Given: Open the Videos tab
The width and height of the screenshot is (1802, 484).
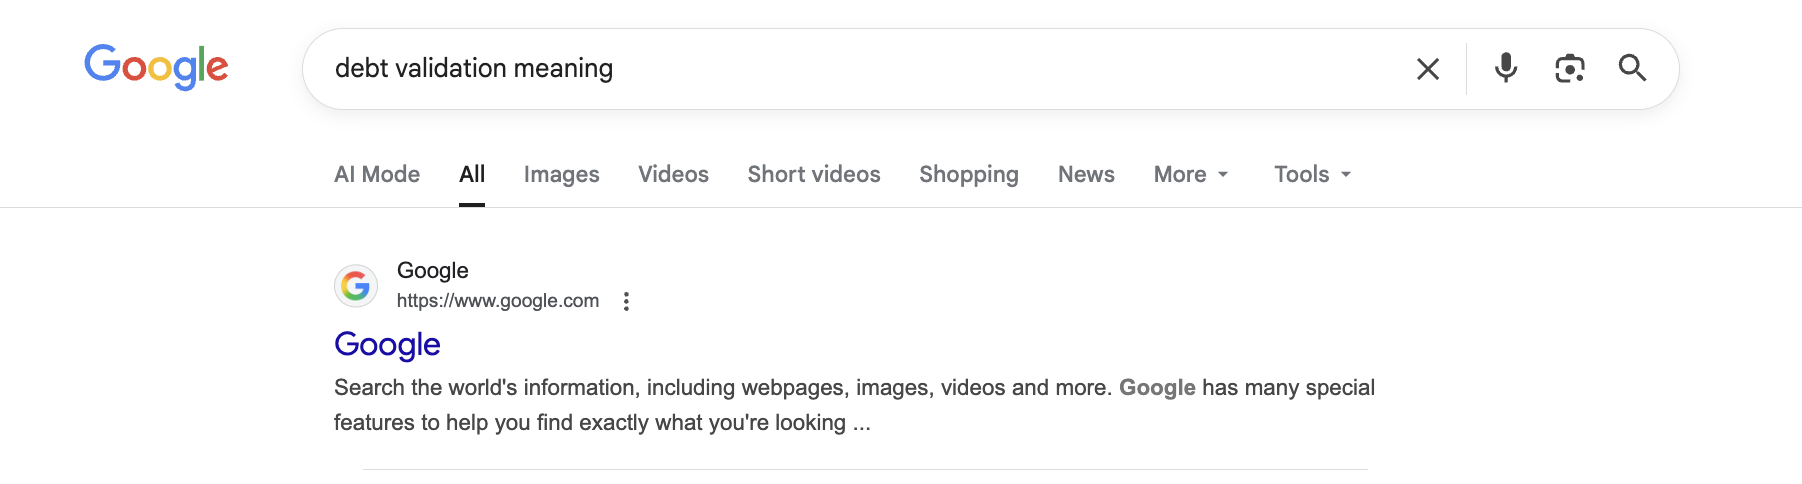Looking at the screenshot, I should (x=674, y=174).
